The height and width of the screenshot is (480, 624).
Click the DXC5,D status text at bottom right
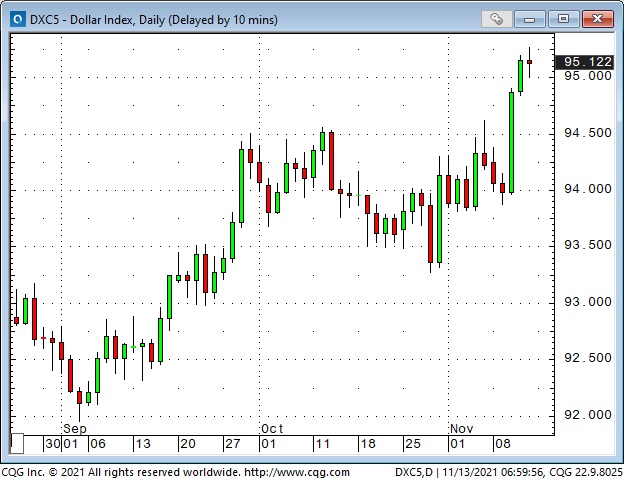pyautogui.click(x=413, y=472)
